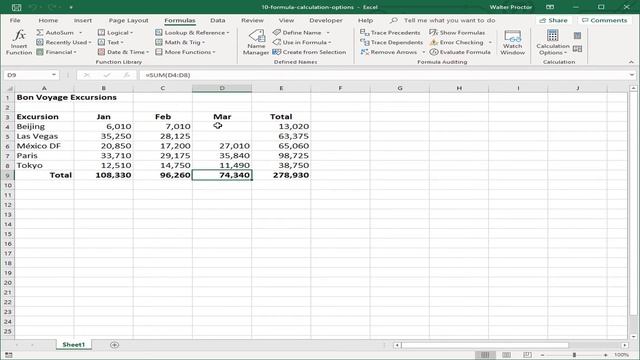This screenshot has width=640, height=360.
Task: Open the Text functions menu
Action: click(x=111, y=42)
